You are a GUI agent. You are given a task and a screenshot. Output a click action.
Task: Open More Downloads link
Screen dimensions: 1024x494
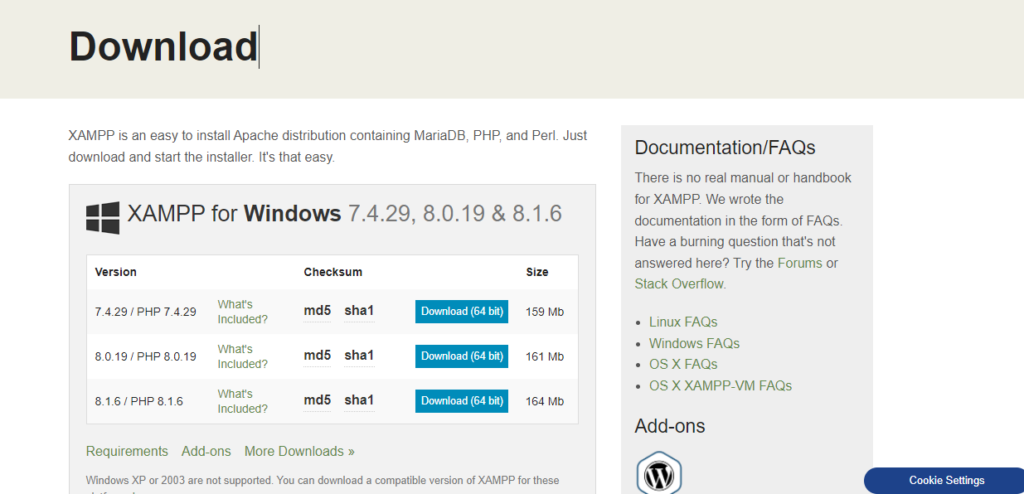click(x=299, y=452)
